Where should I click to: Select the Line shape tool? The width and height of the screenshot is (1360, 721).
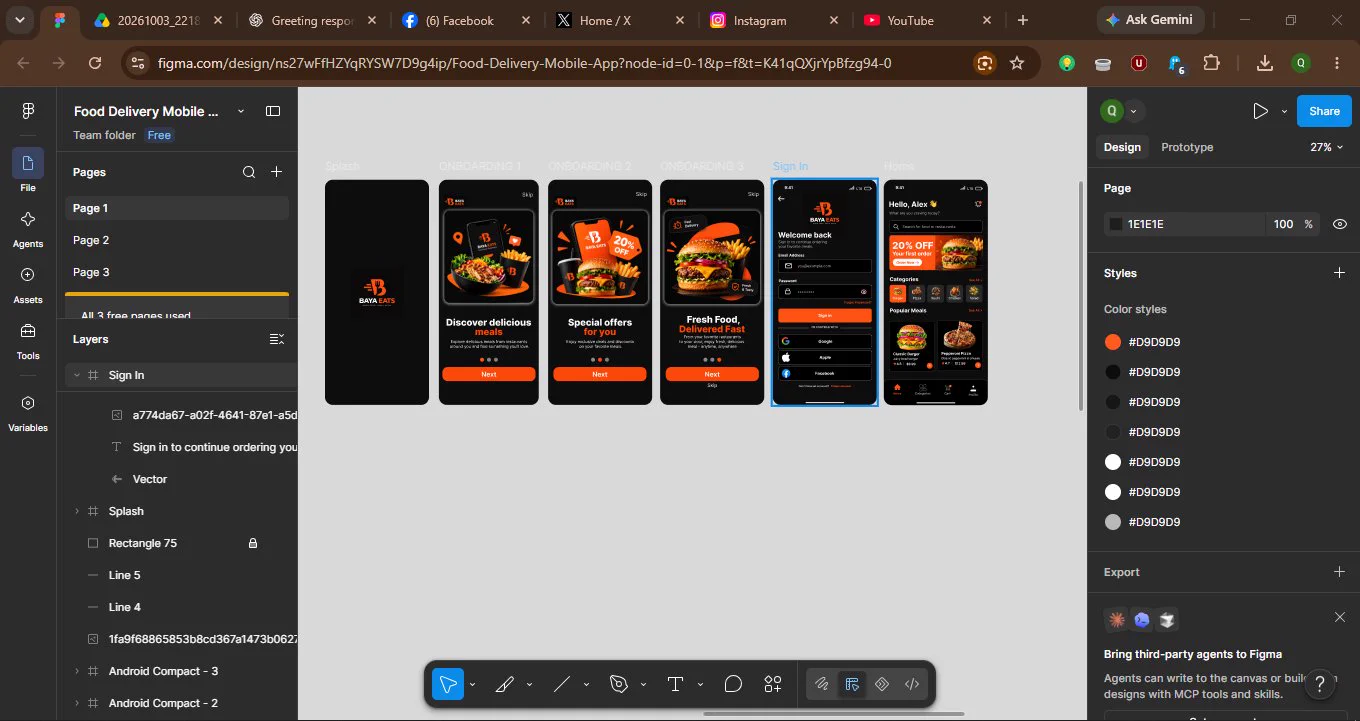(x=562, y=685)
